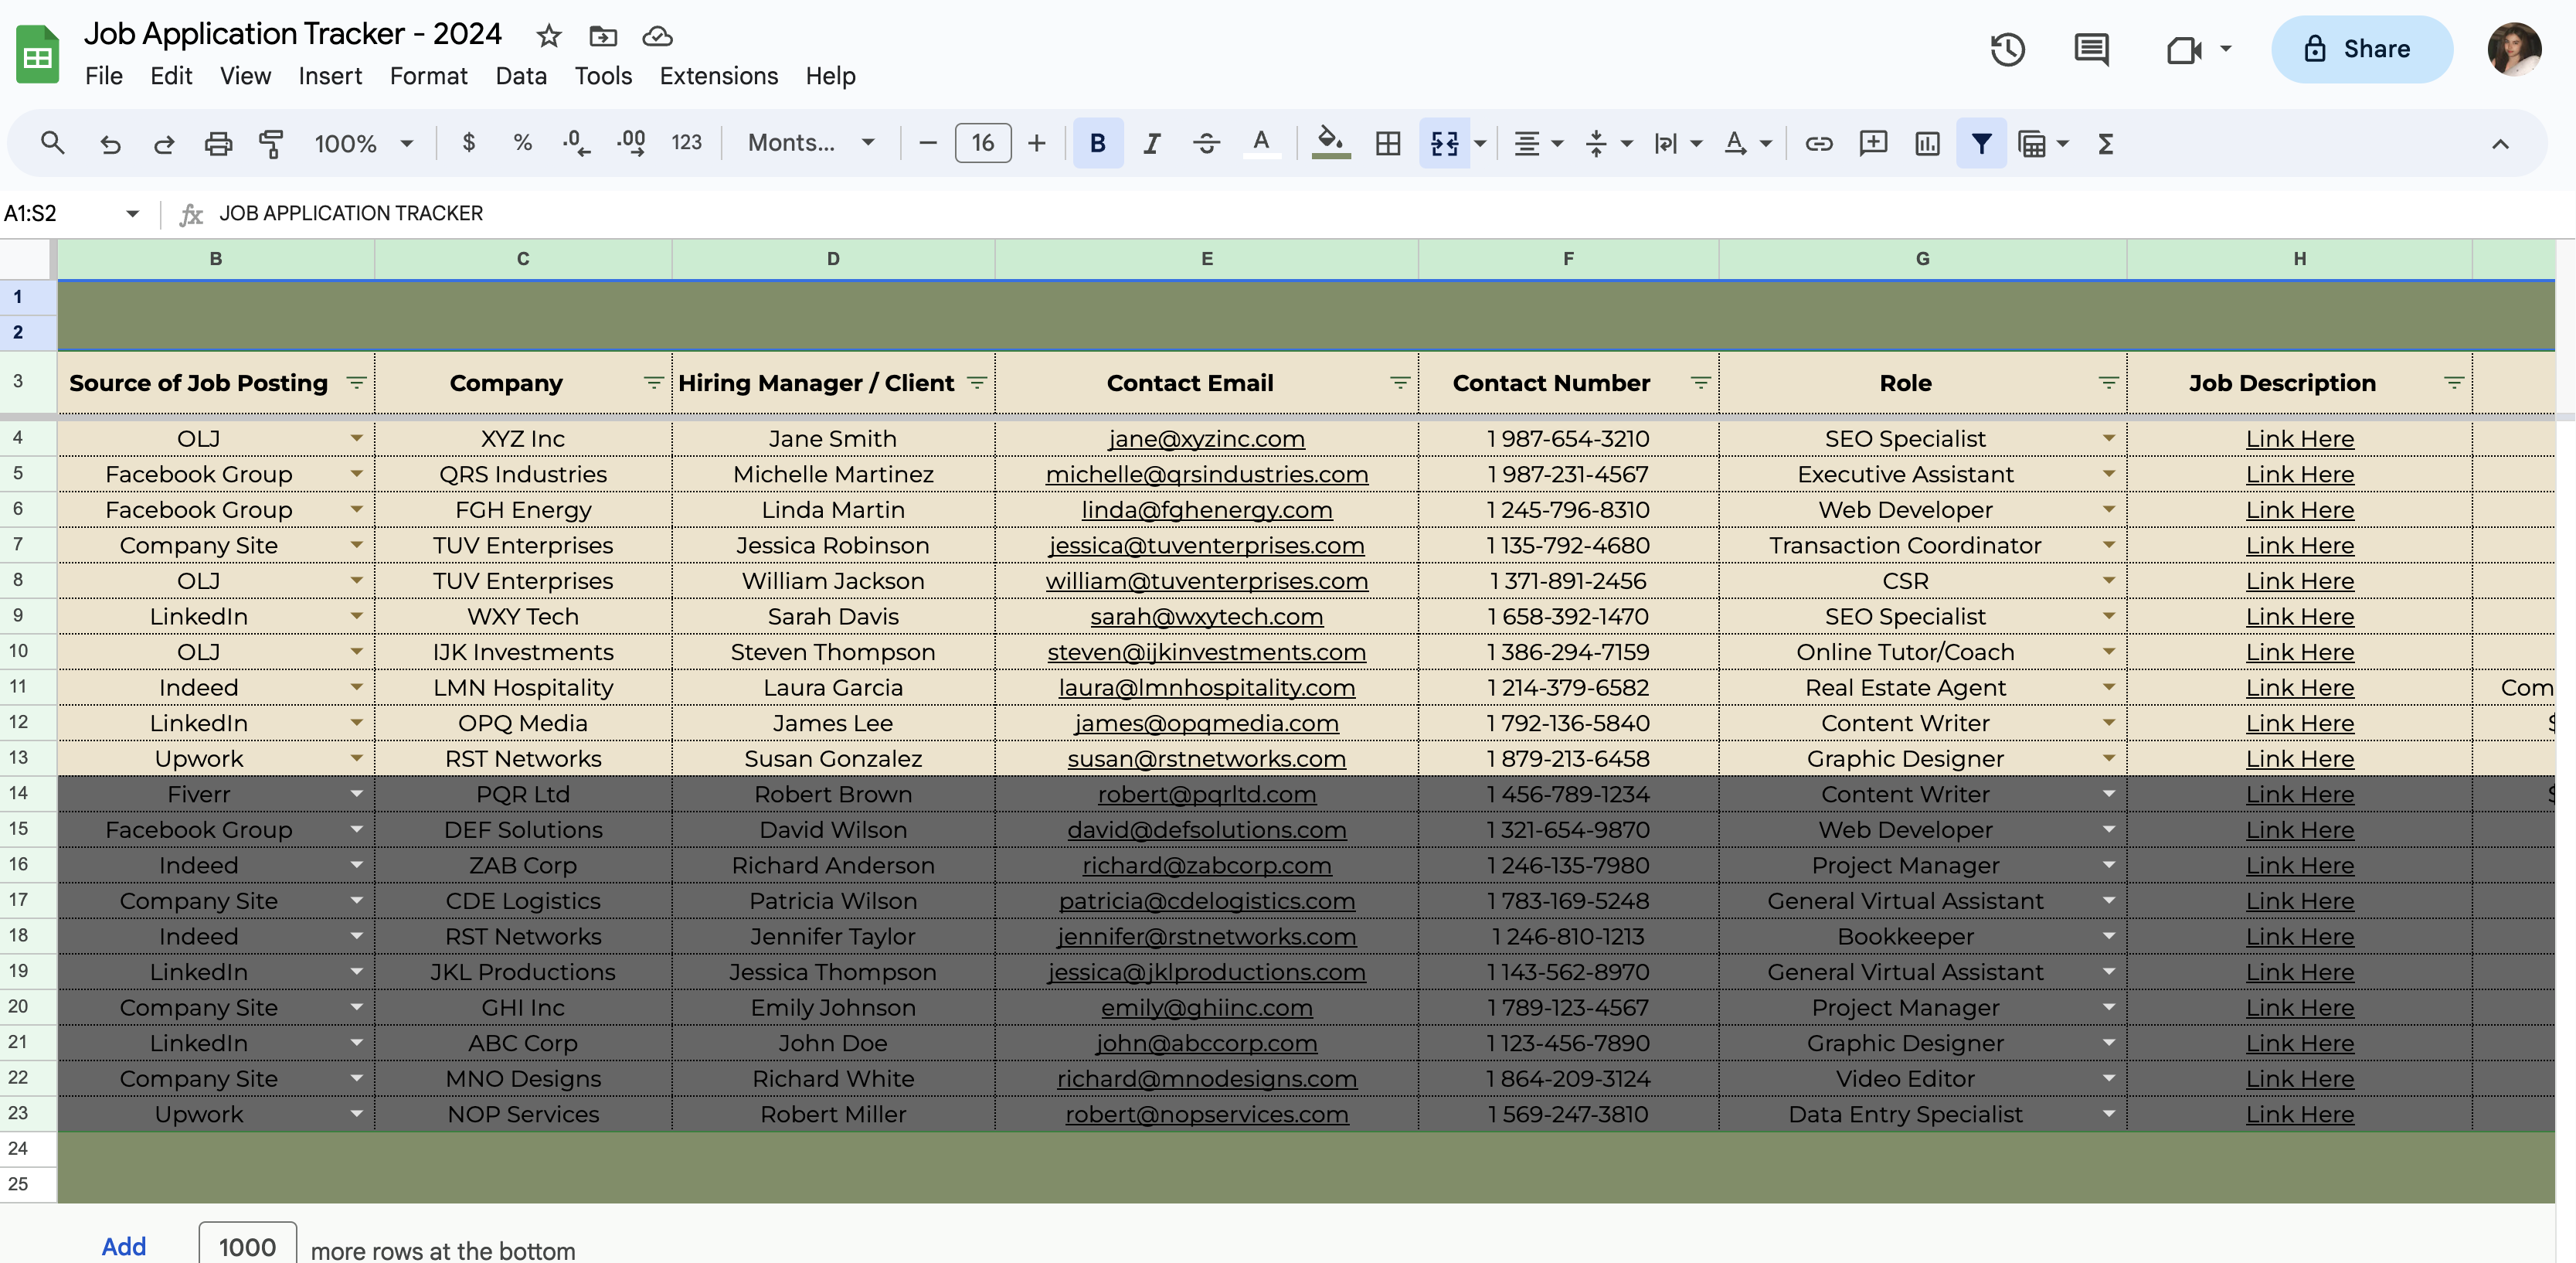The width and height of the screenshot is (2576, 1263).
Task: Open the Contact Email column filter
Action: (1400, 383)
